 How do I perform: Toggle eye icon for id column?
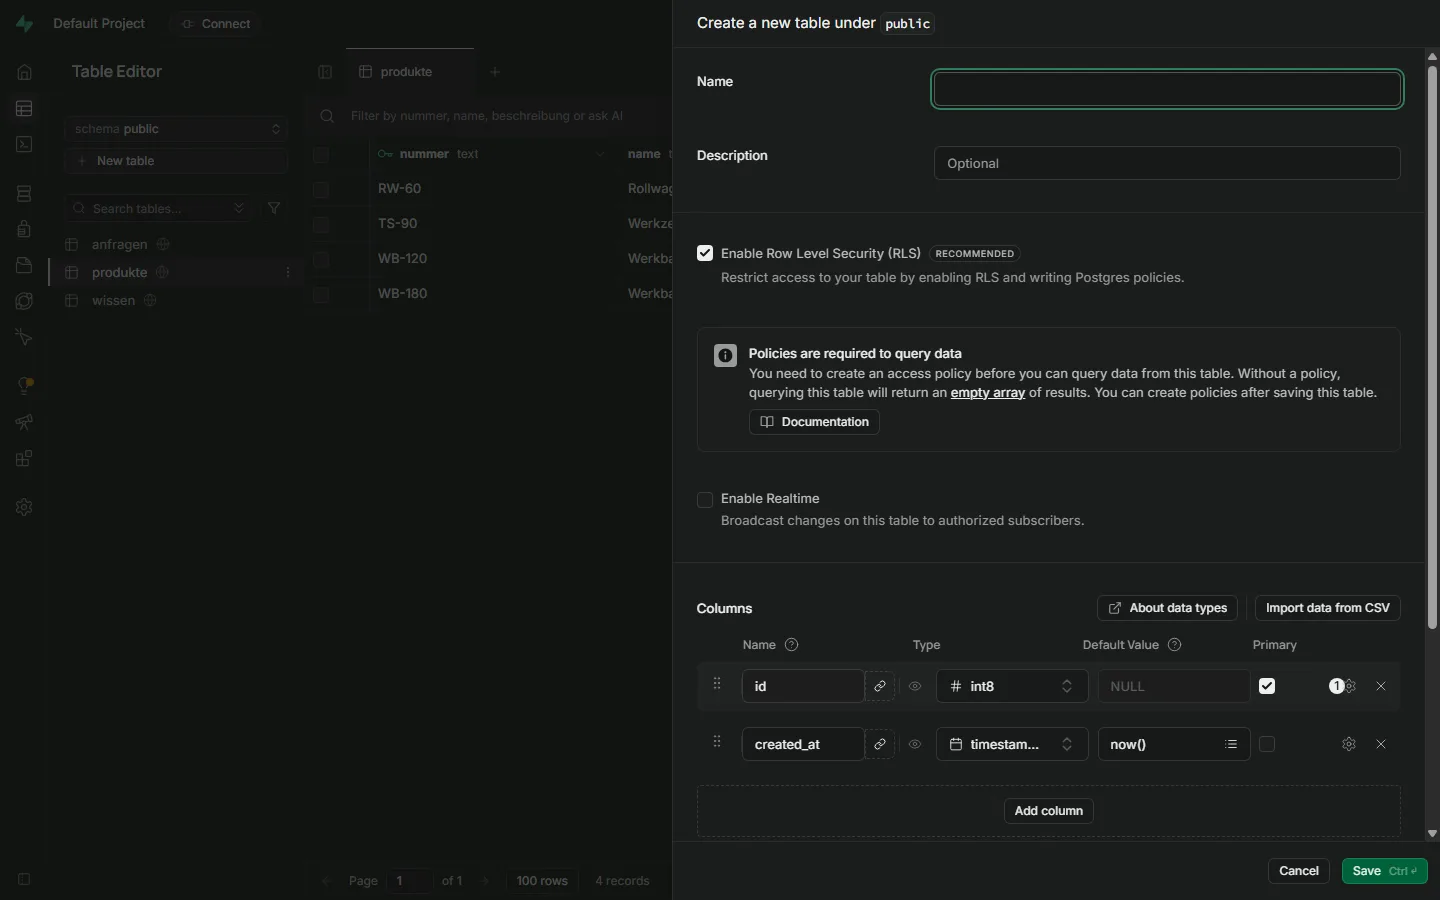tap(915, 686)
